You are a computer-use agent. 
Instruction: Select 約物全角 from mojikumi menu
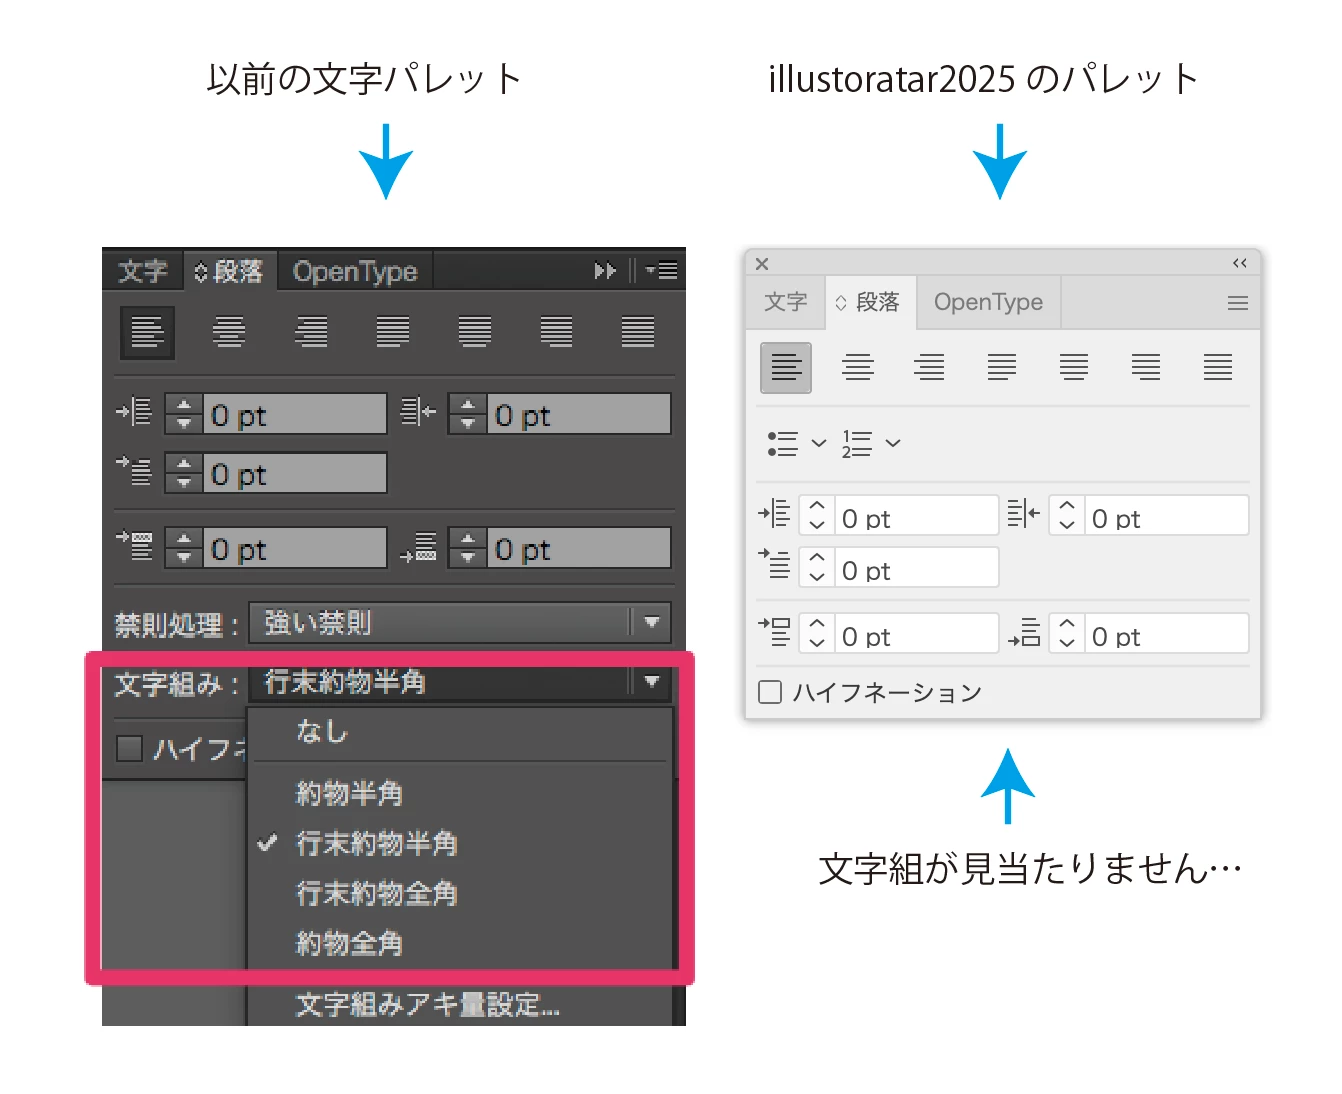(x=460, y=943)
